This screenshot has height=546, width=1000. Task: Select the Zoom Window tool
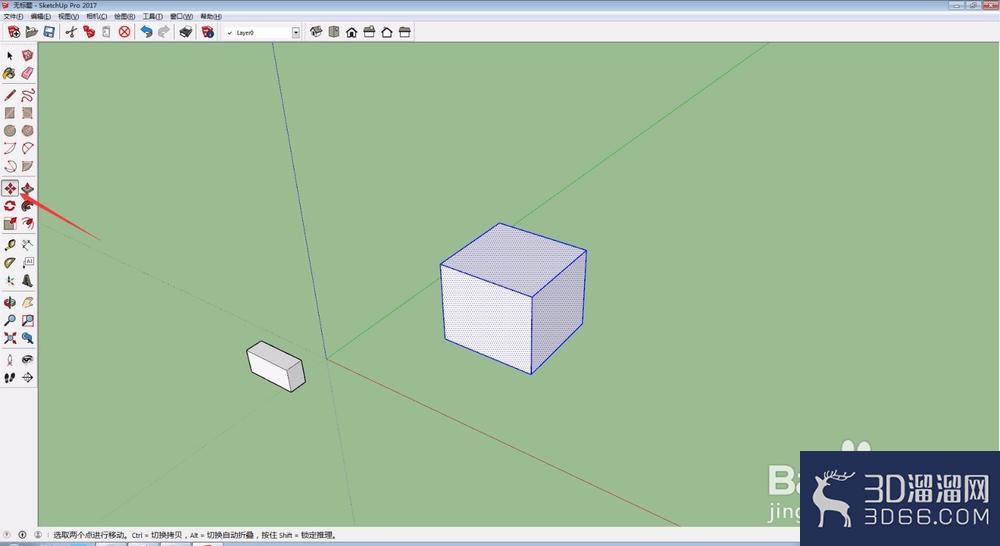[27, 320]
